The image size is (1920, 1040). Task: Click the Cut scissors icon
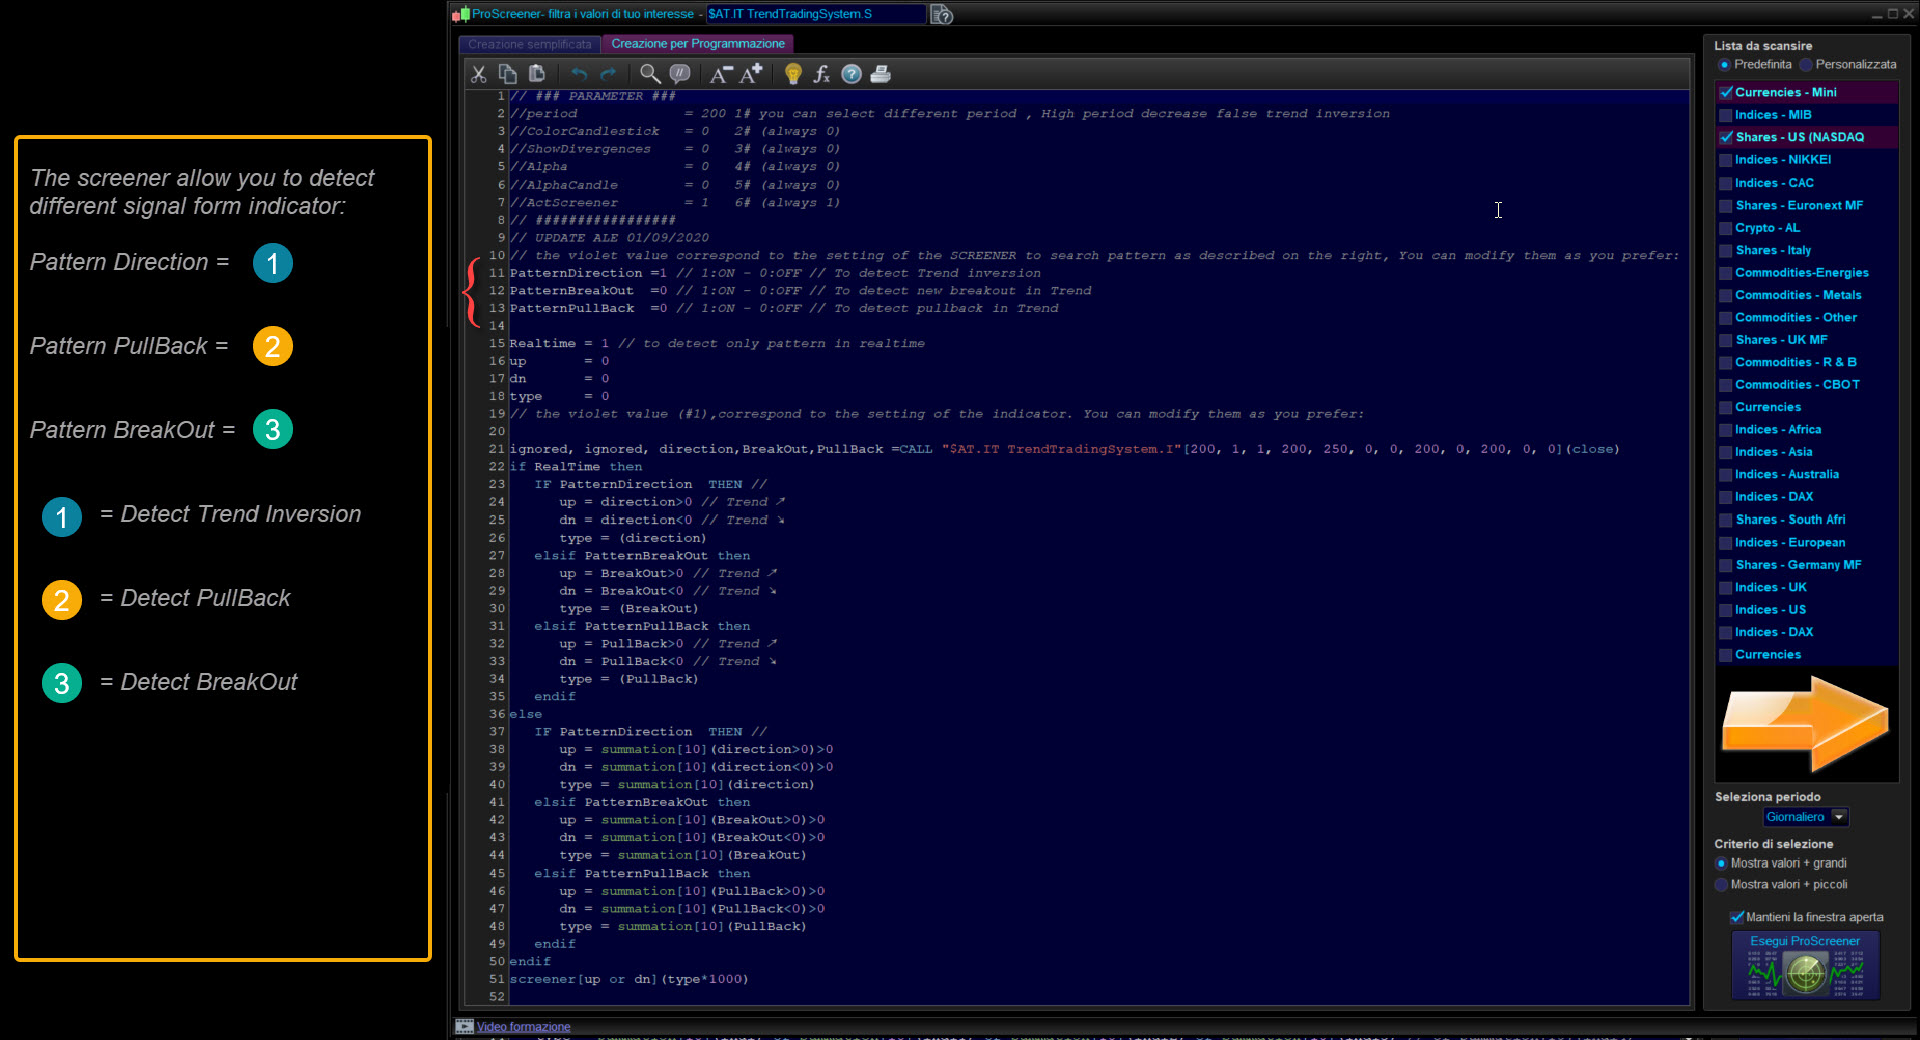point(479,74)
